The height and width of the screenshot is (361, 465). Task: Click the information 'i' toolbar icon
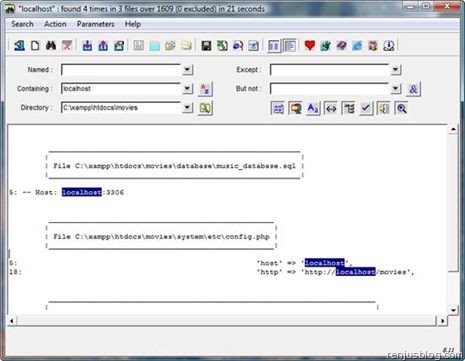click(389, 45)
